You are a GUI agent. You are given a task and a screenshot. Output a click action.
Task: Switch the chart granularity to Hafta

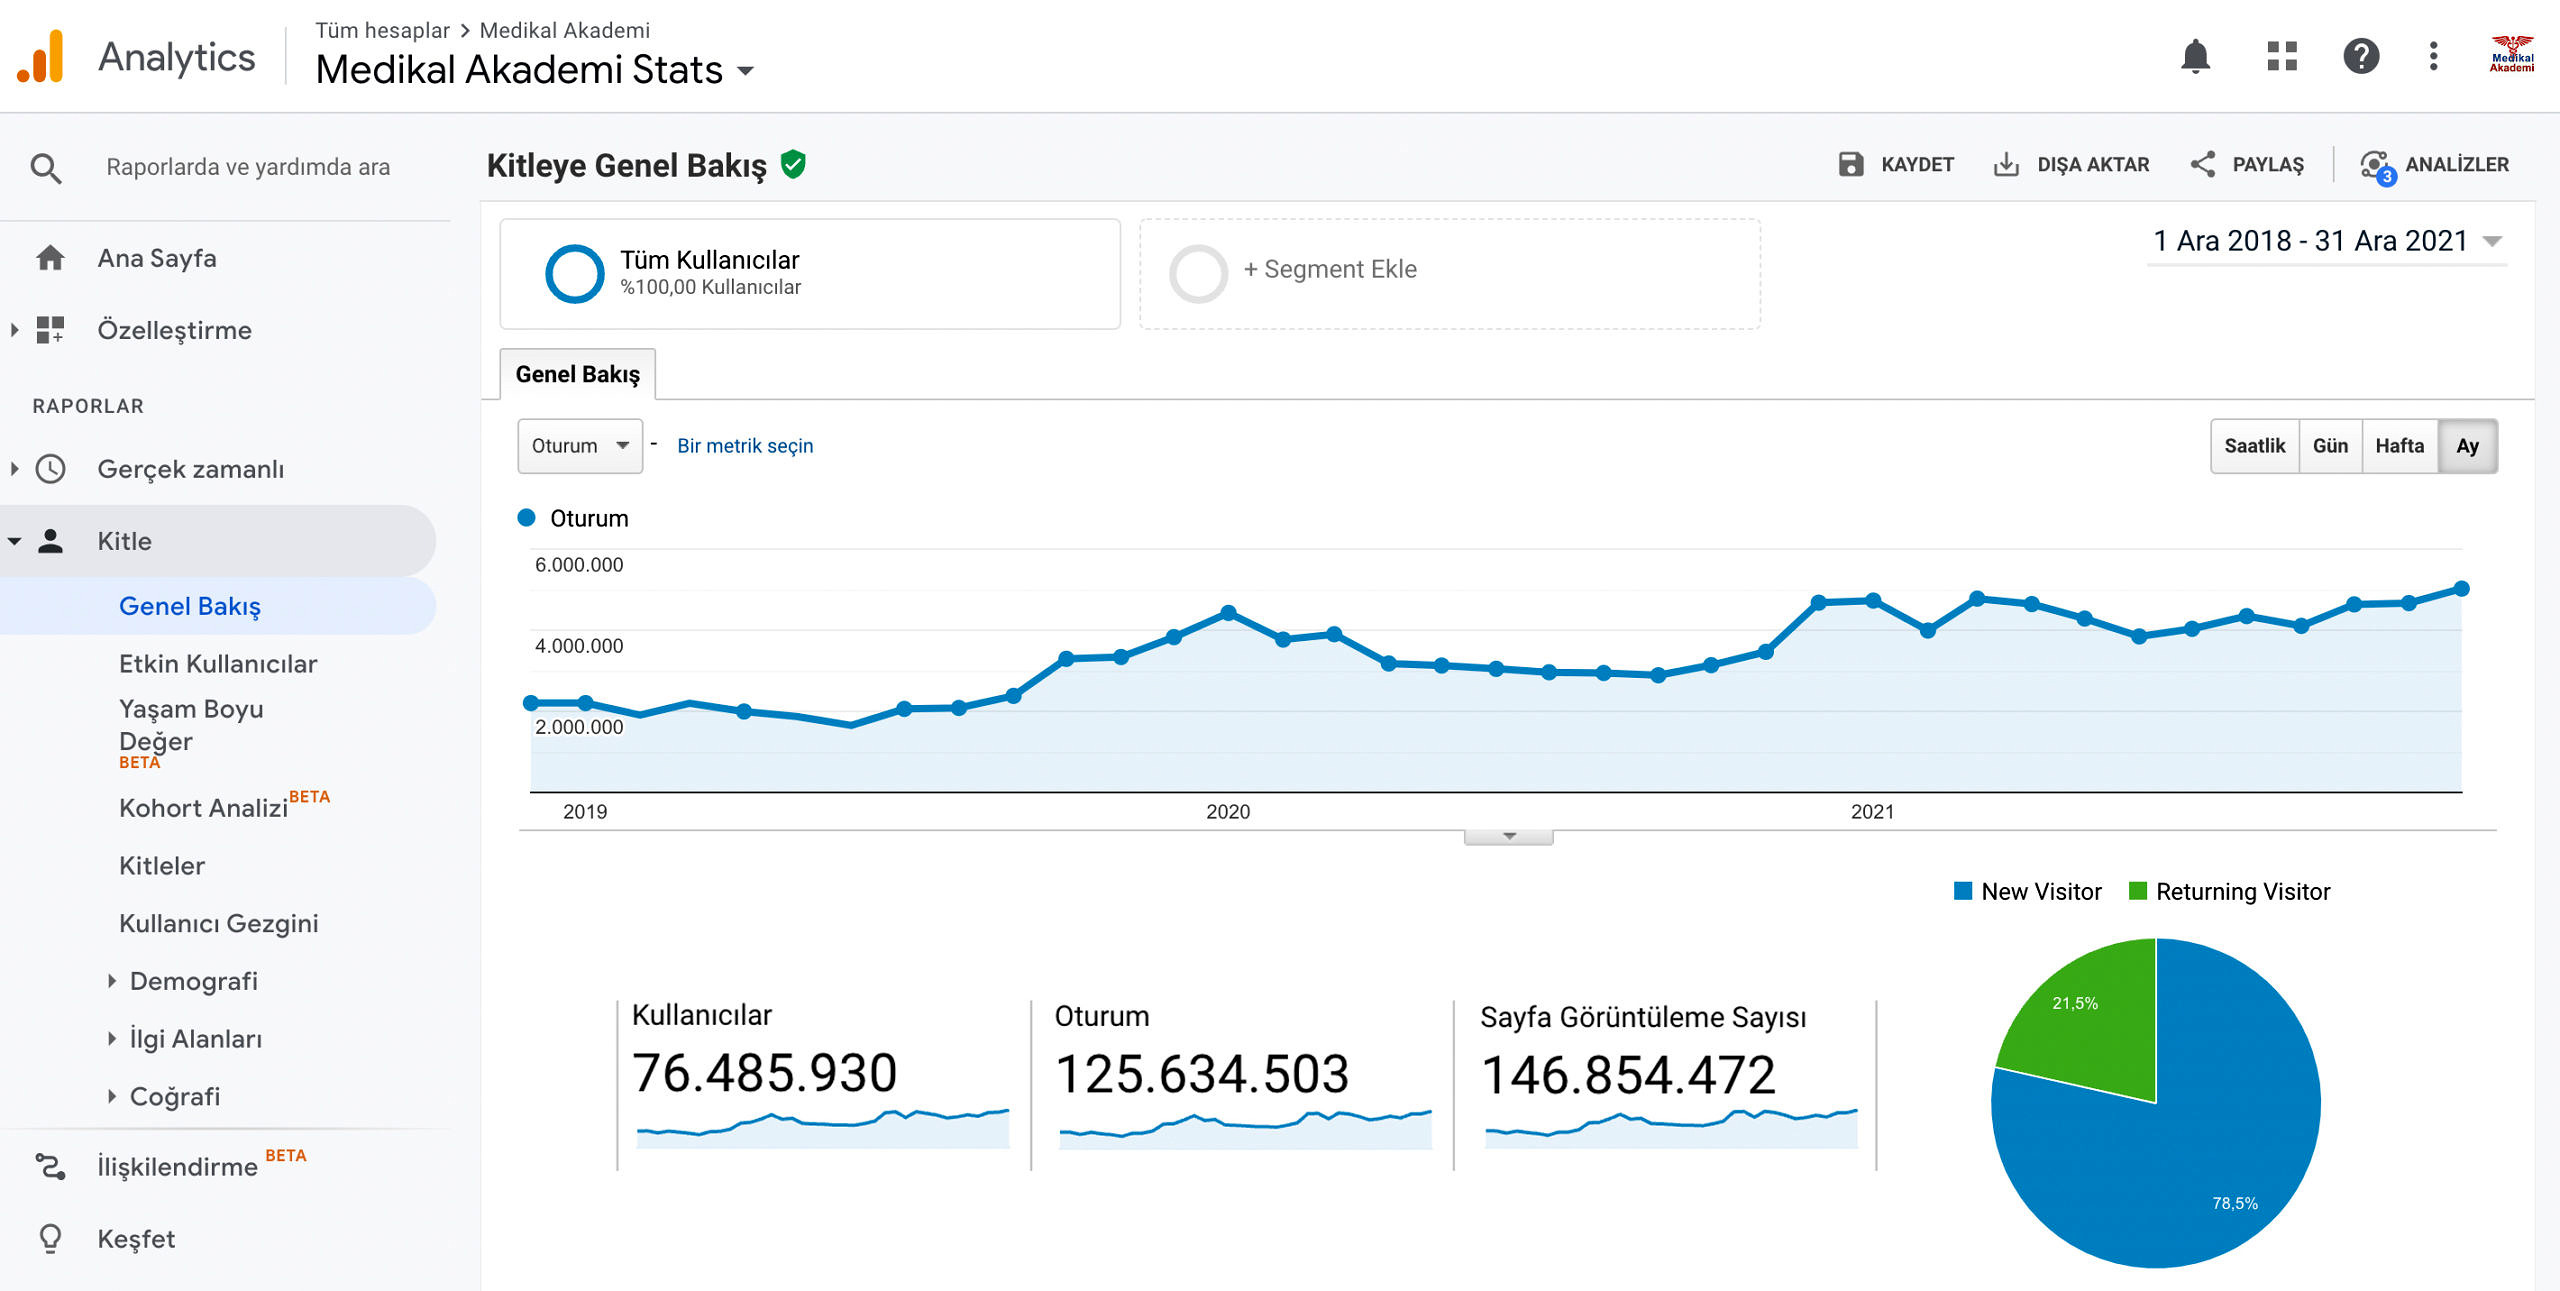click(2399, 446)
